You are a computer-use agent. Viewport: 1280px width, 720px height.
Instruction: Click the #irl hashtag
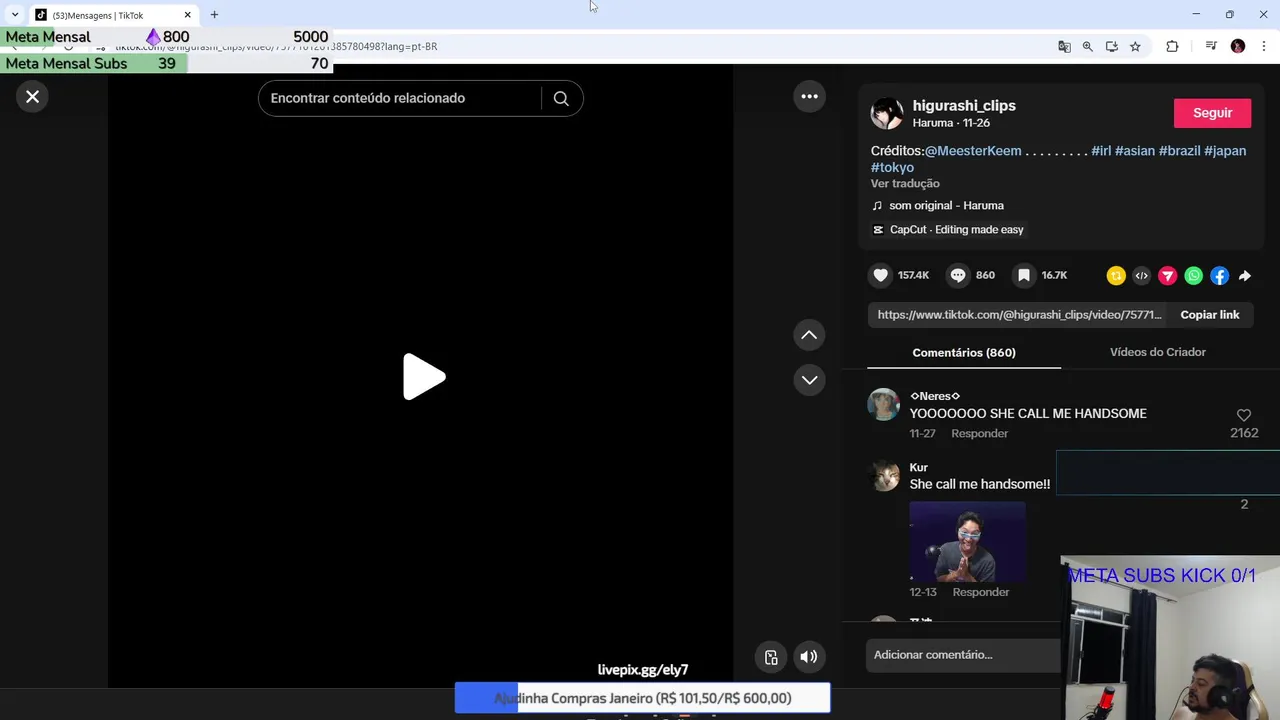tap(1101, 151)
